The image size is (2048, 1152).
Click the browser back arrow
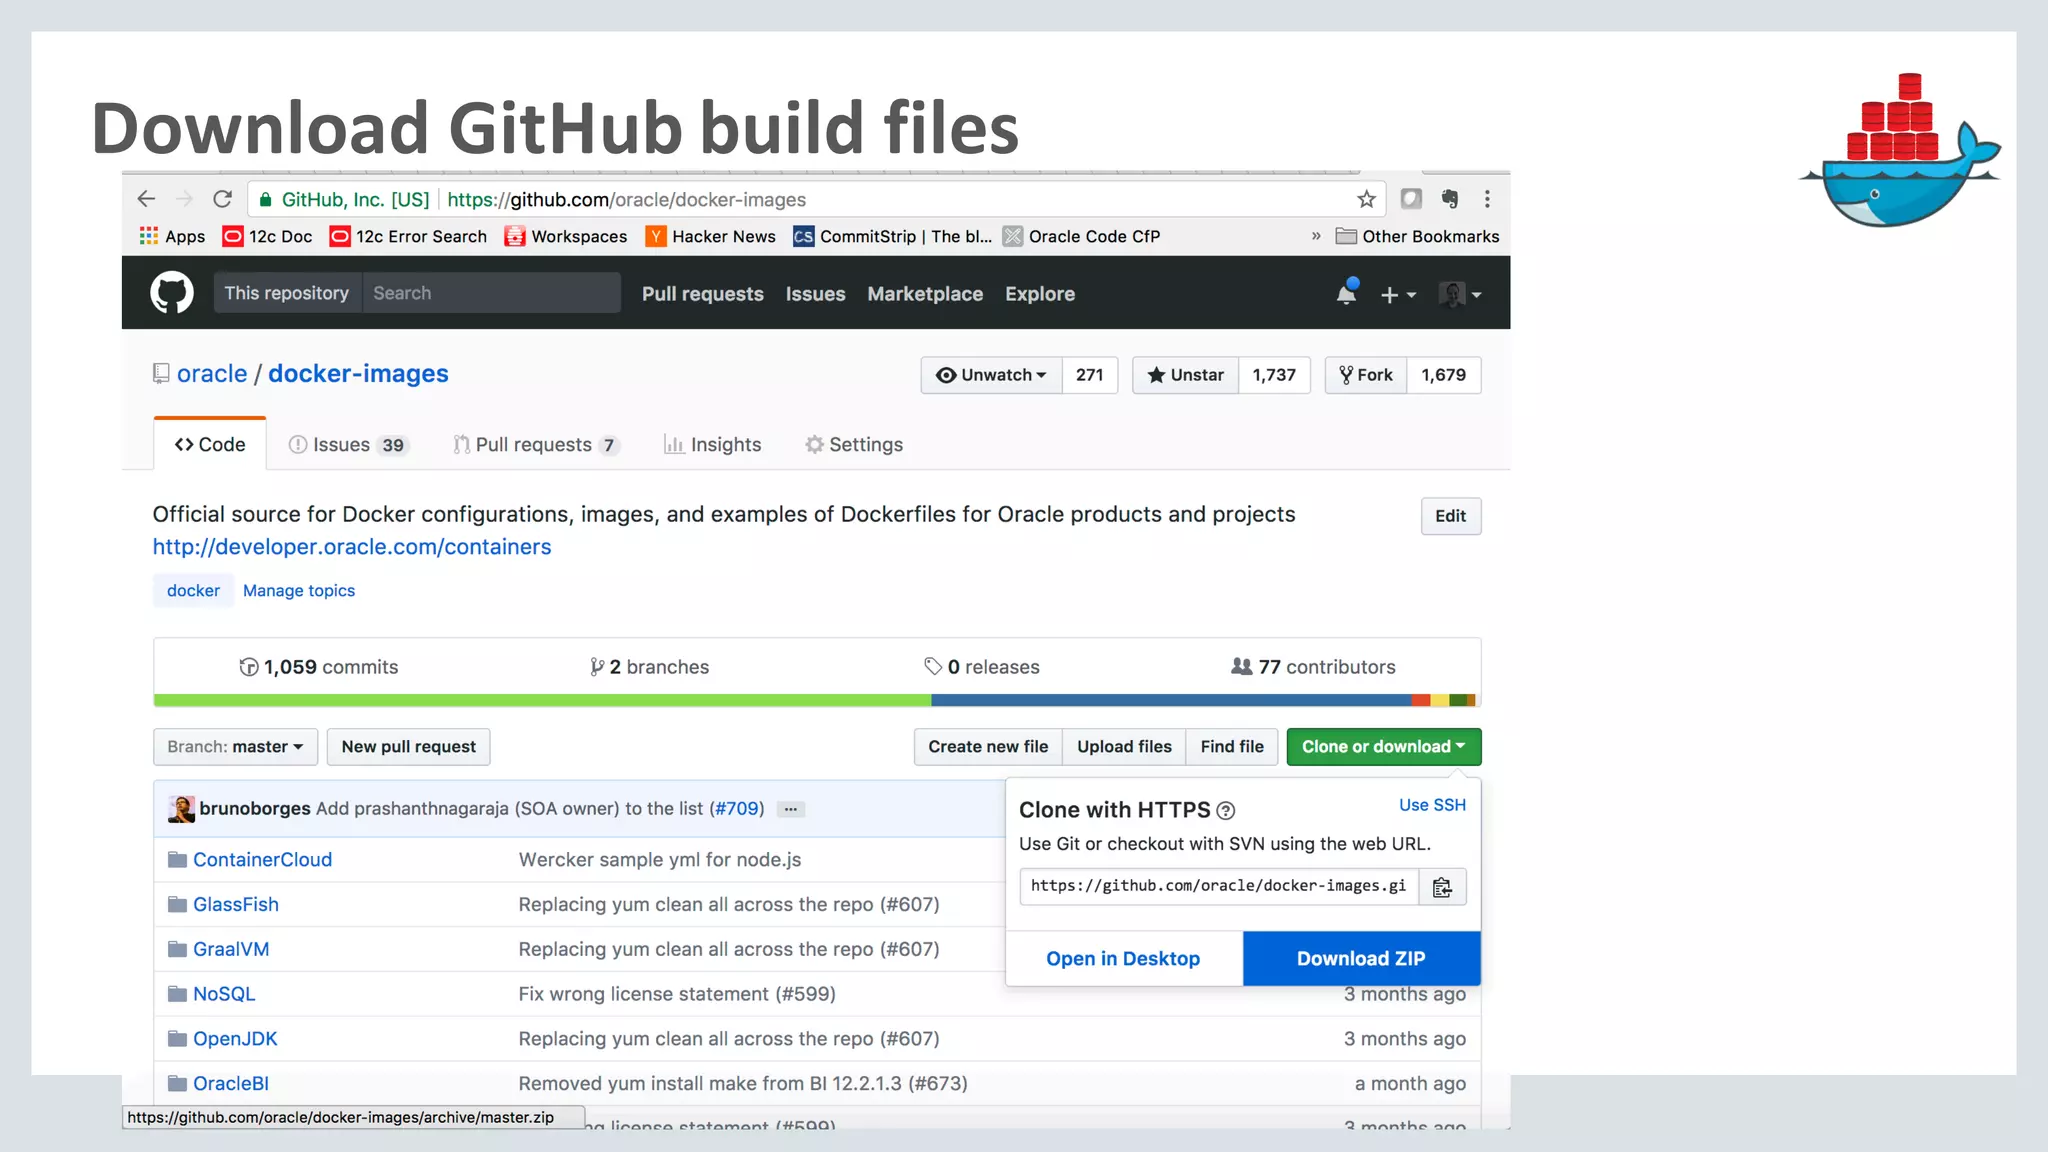click(x=146, y=199)
